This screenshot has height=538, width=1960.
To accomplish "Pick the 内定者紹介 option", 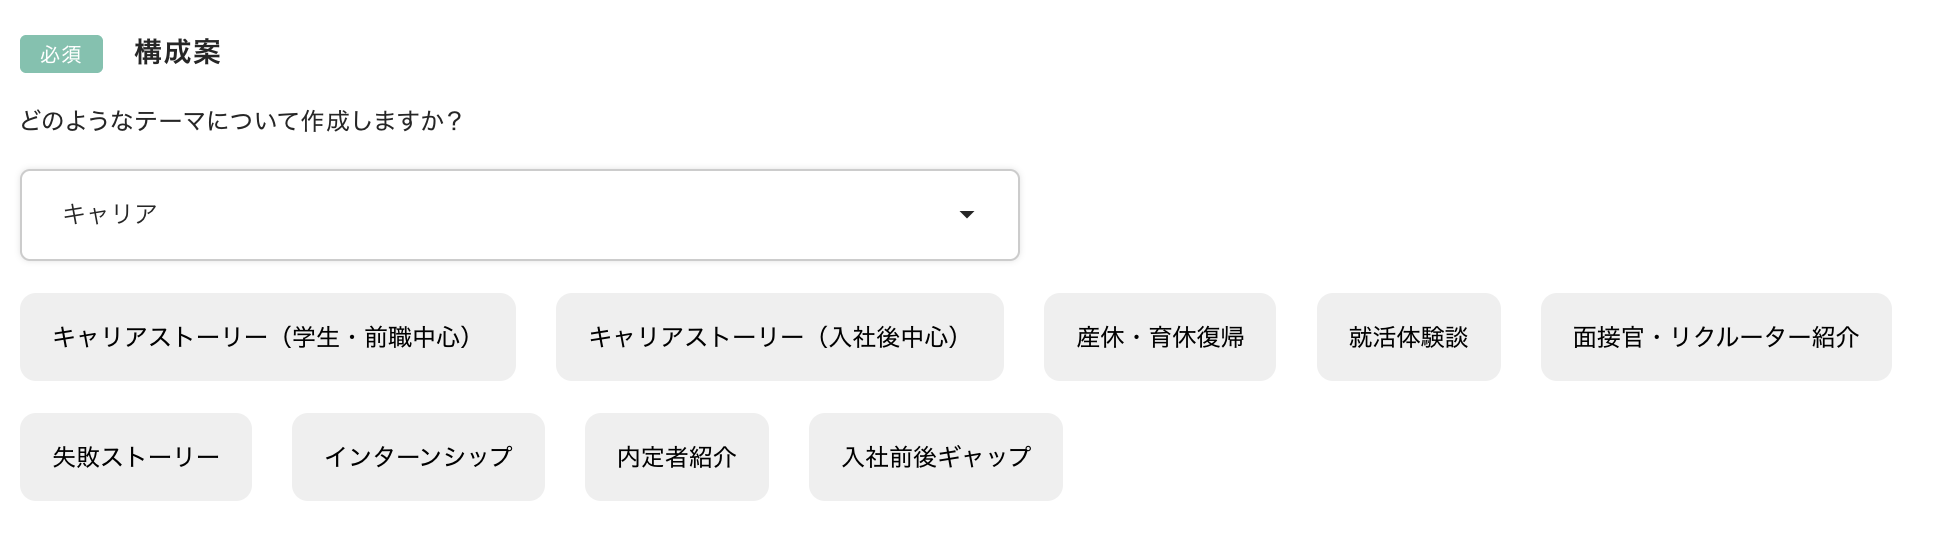I will tap(676, 457).
